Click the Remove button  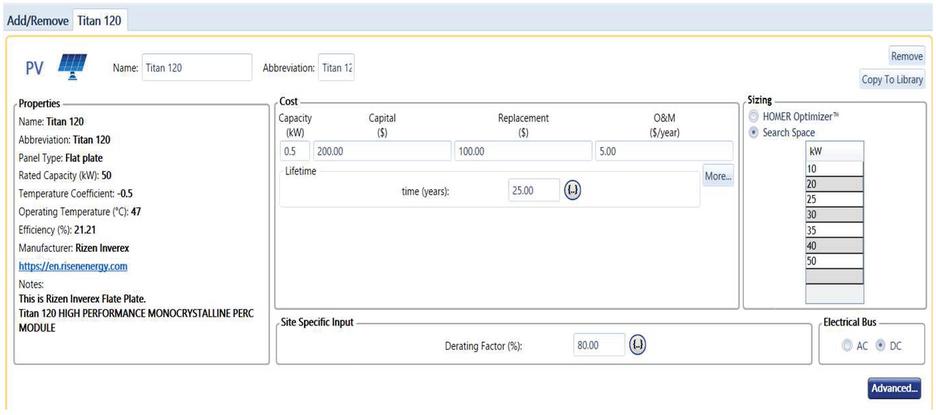tap(906, 57)
